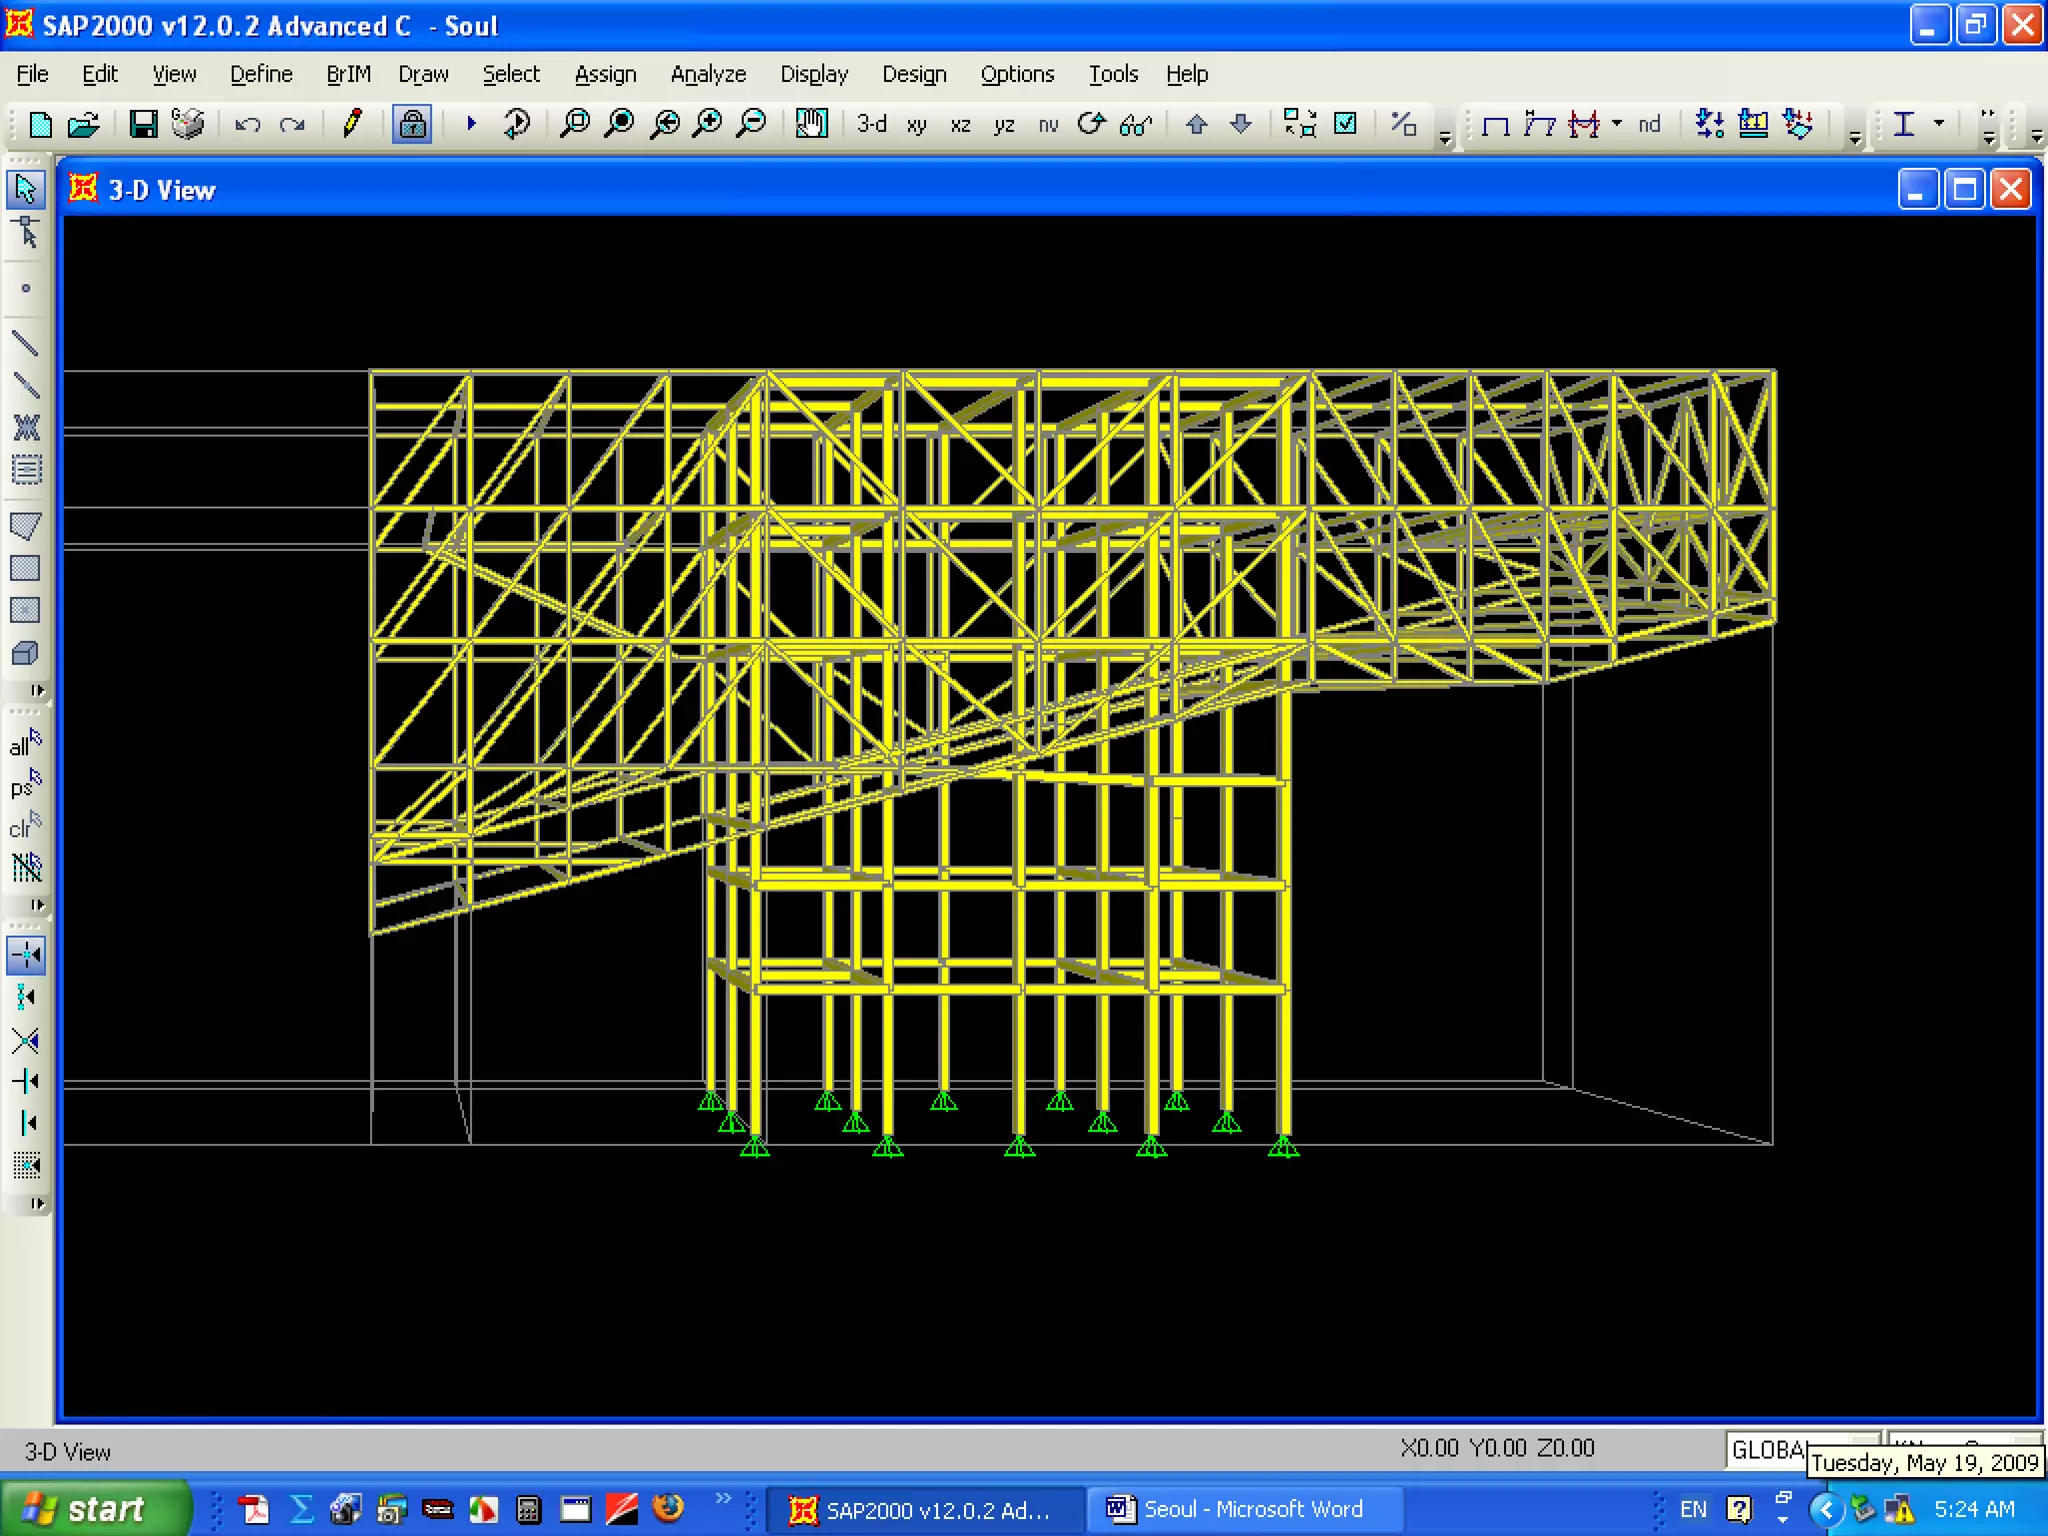Open the Assign menu

pos(605,74)
